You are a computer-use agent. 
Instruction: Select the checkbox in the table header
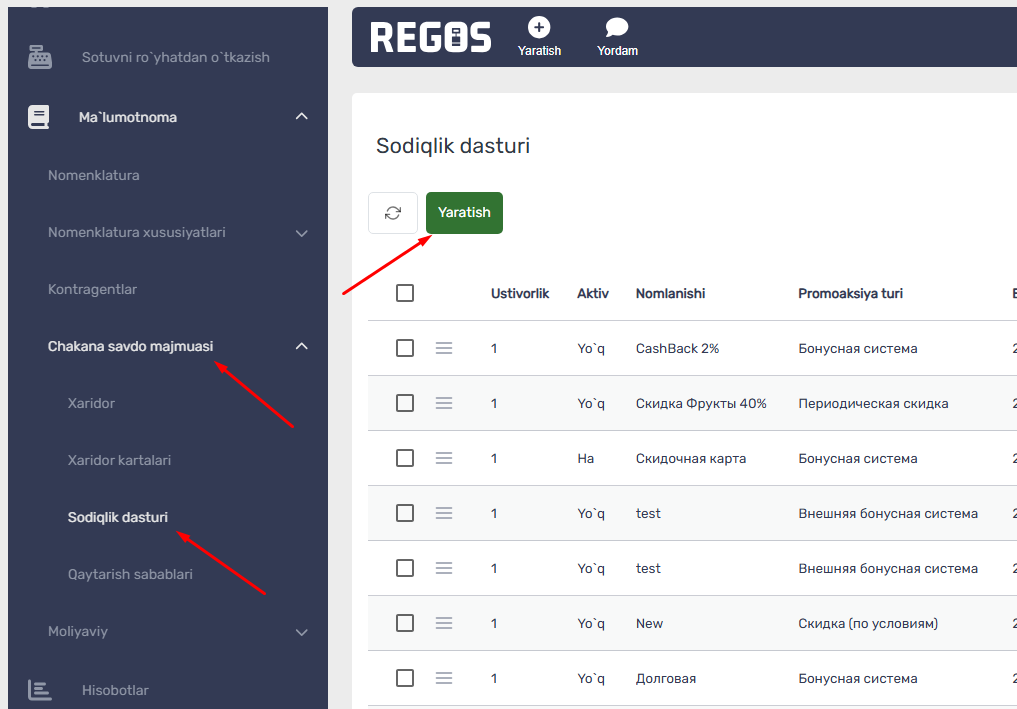click(405, 293)
